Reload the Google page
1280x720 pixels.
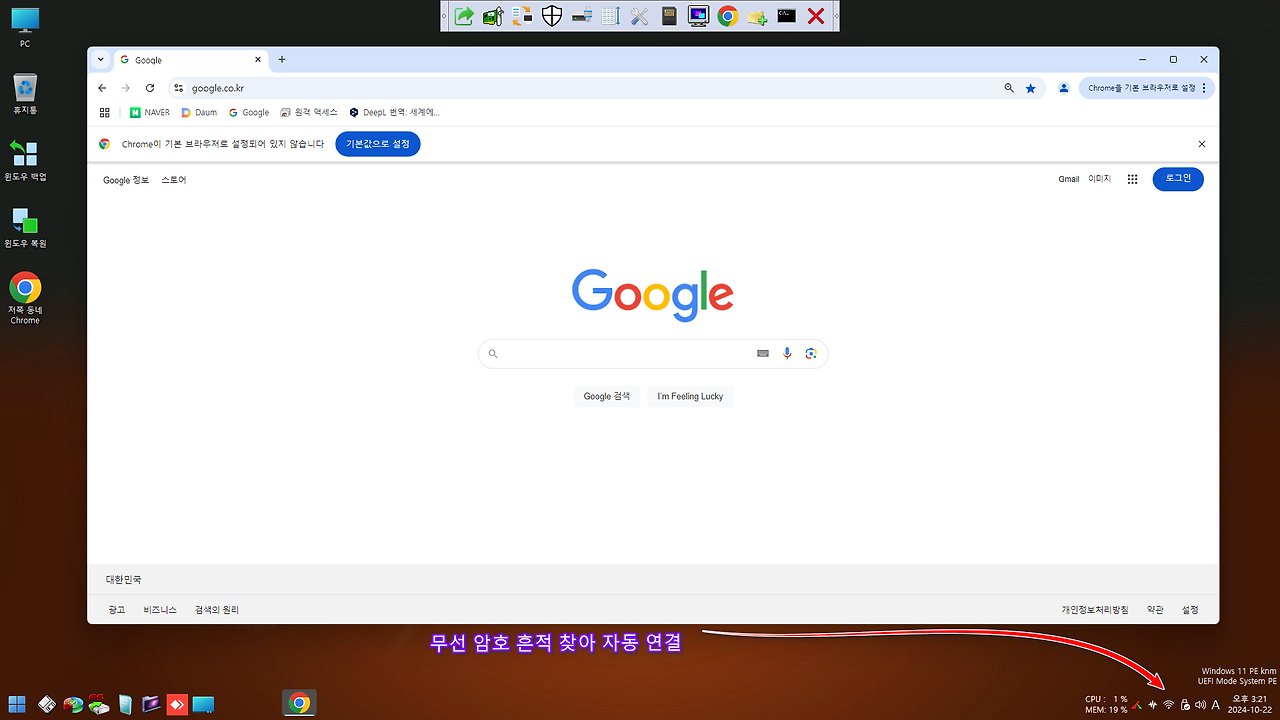point(150,88)
